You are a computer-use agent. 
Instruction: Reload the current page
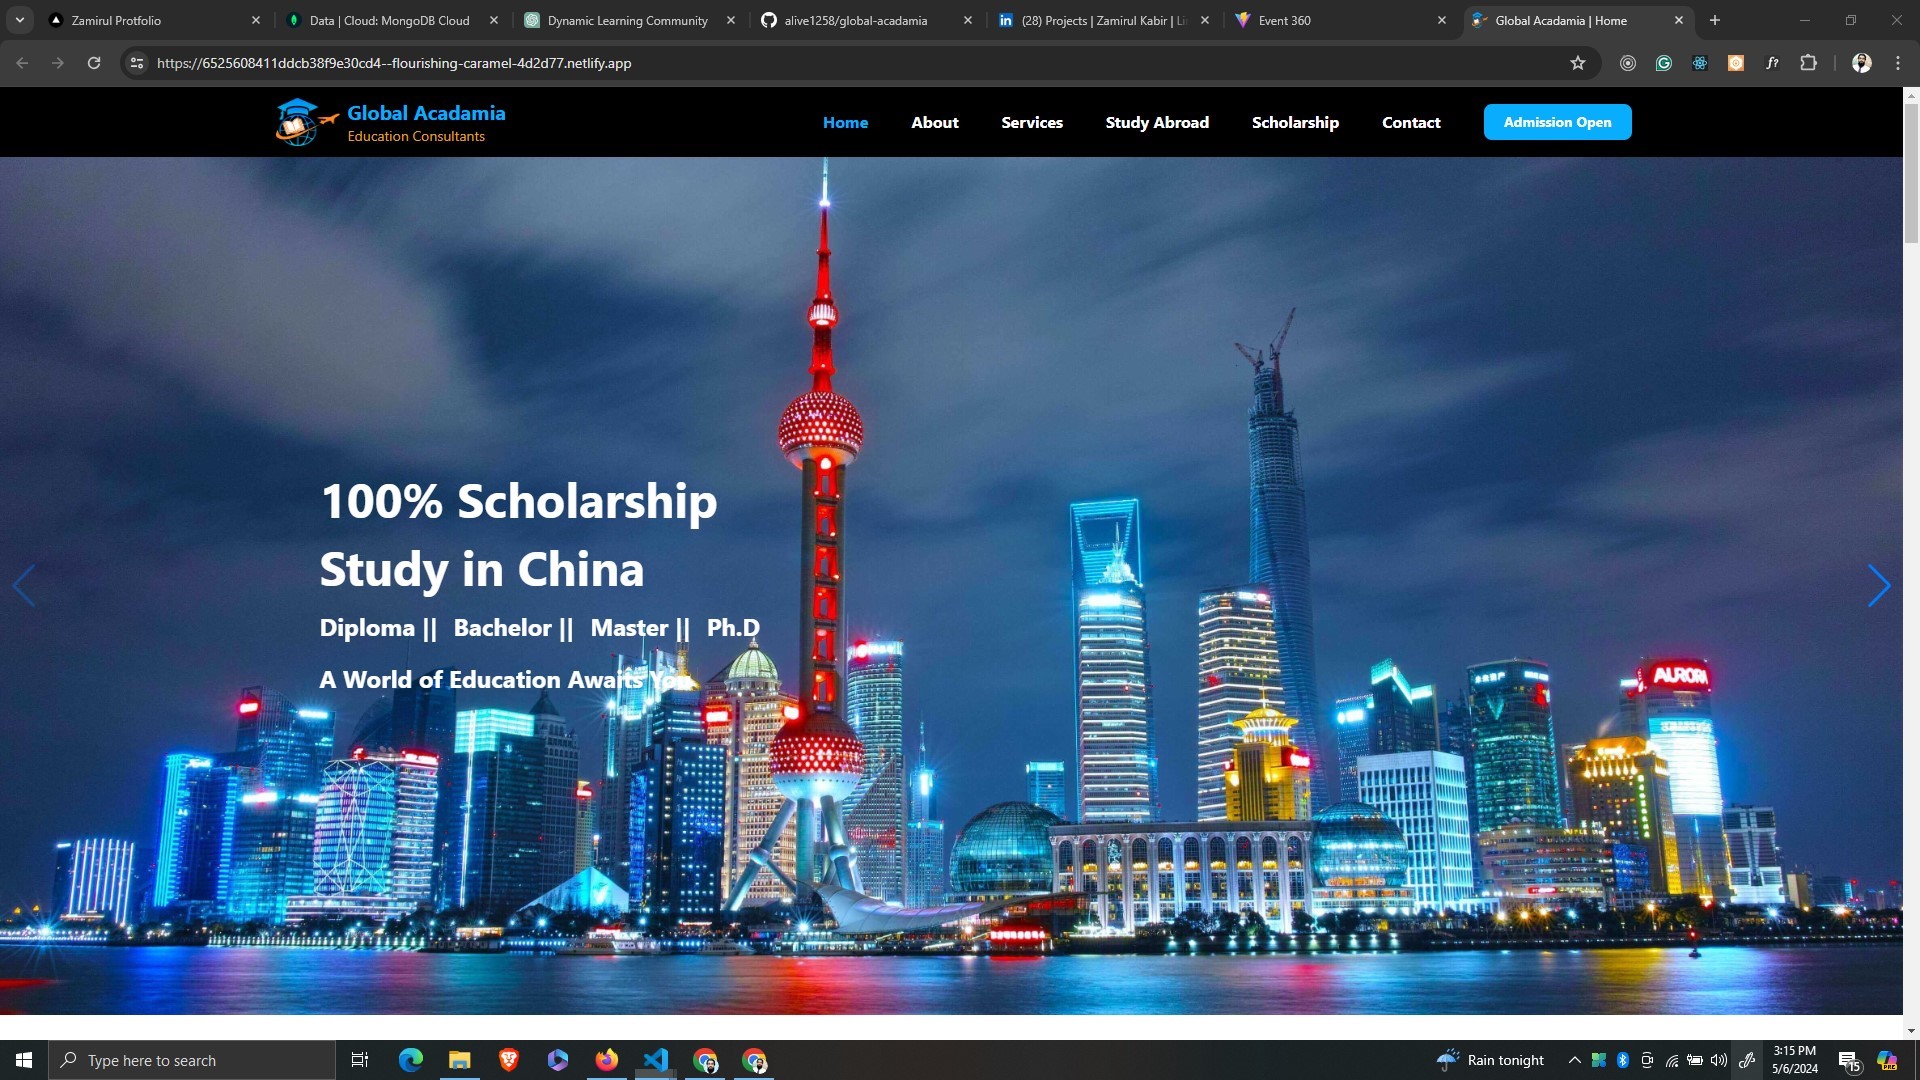tap(94, 63)
